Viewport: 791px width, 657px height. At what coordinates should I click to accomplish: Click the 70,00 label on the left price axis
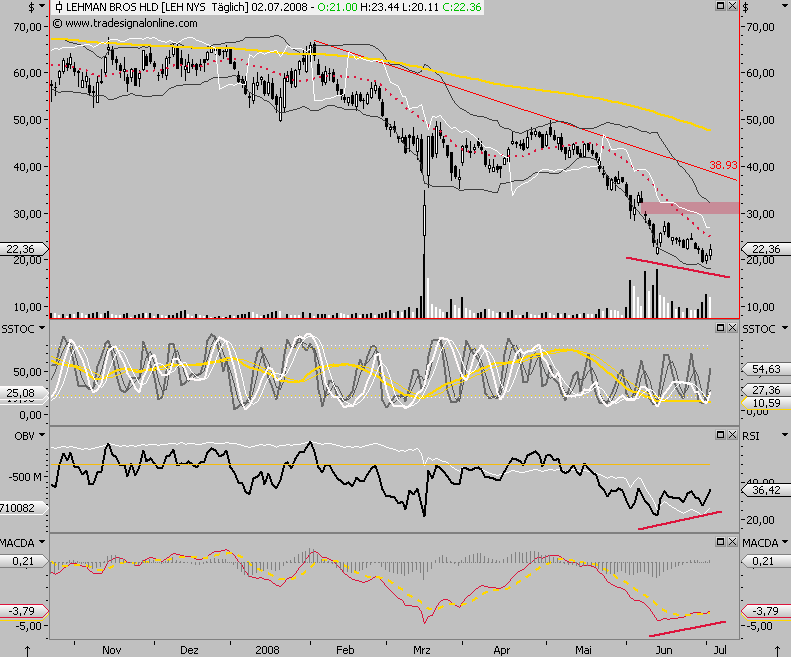coord(27,27)
